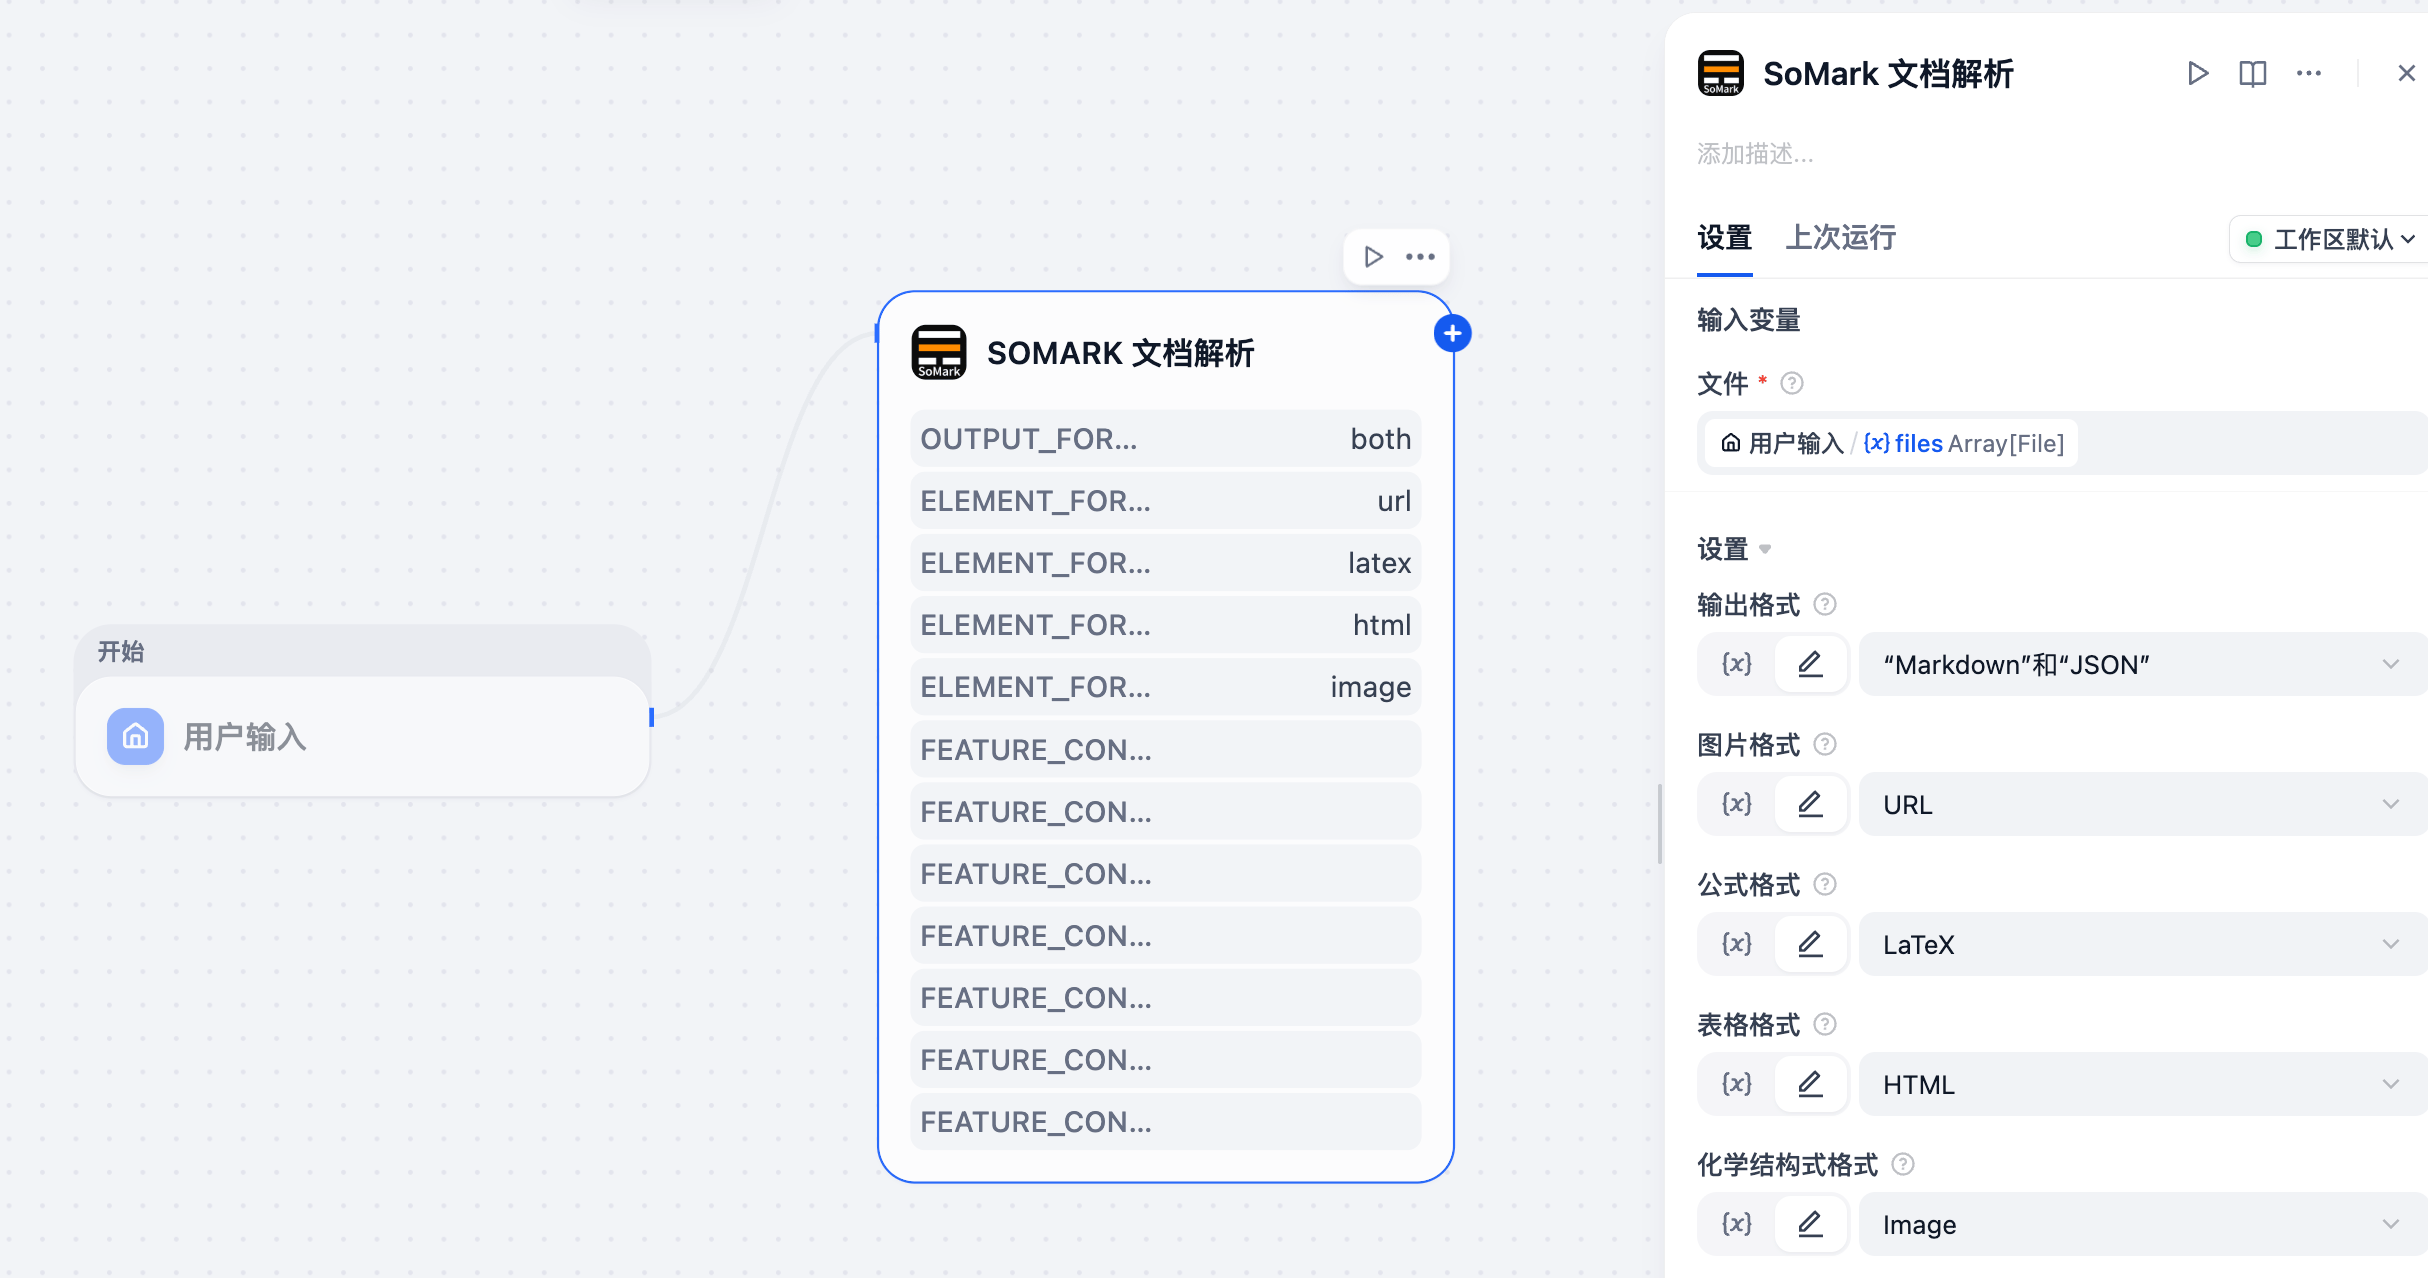Open the 图片格式 dropdown showing URL

tap(2143, 804)
